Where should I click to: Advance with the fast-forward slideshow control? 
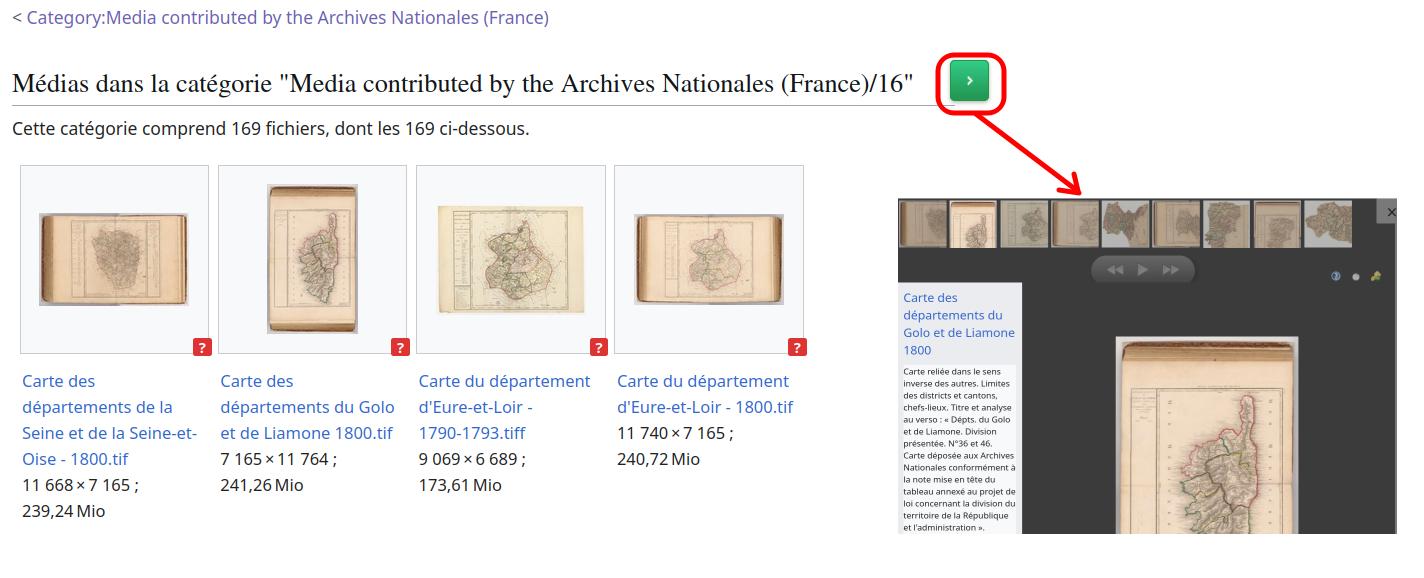pyautogui.click(x=1171, y=270)
